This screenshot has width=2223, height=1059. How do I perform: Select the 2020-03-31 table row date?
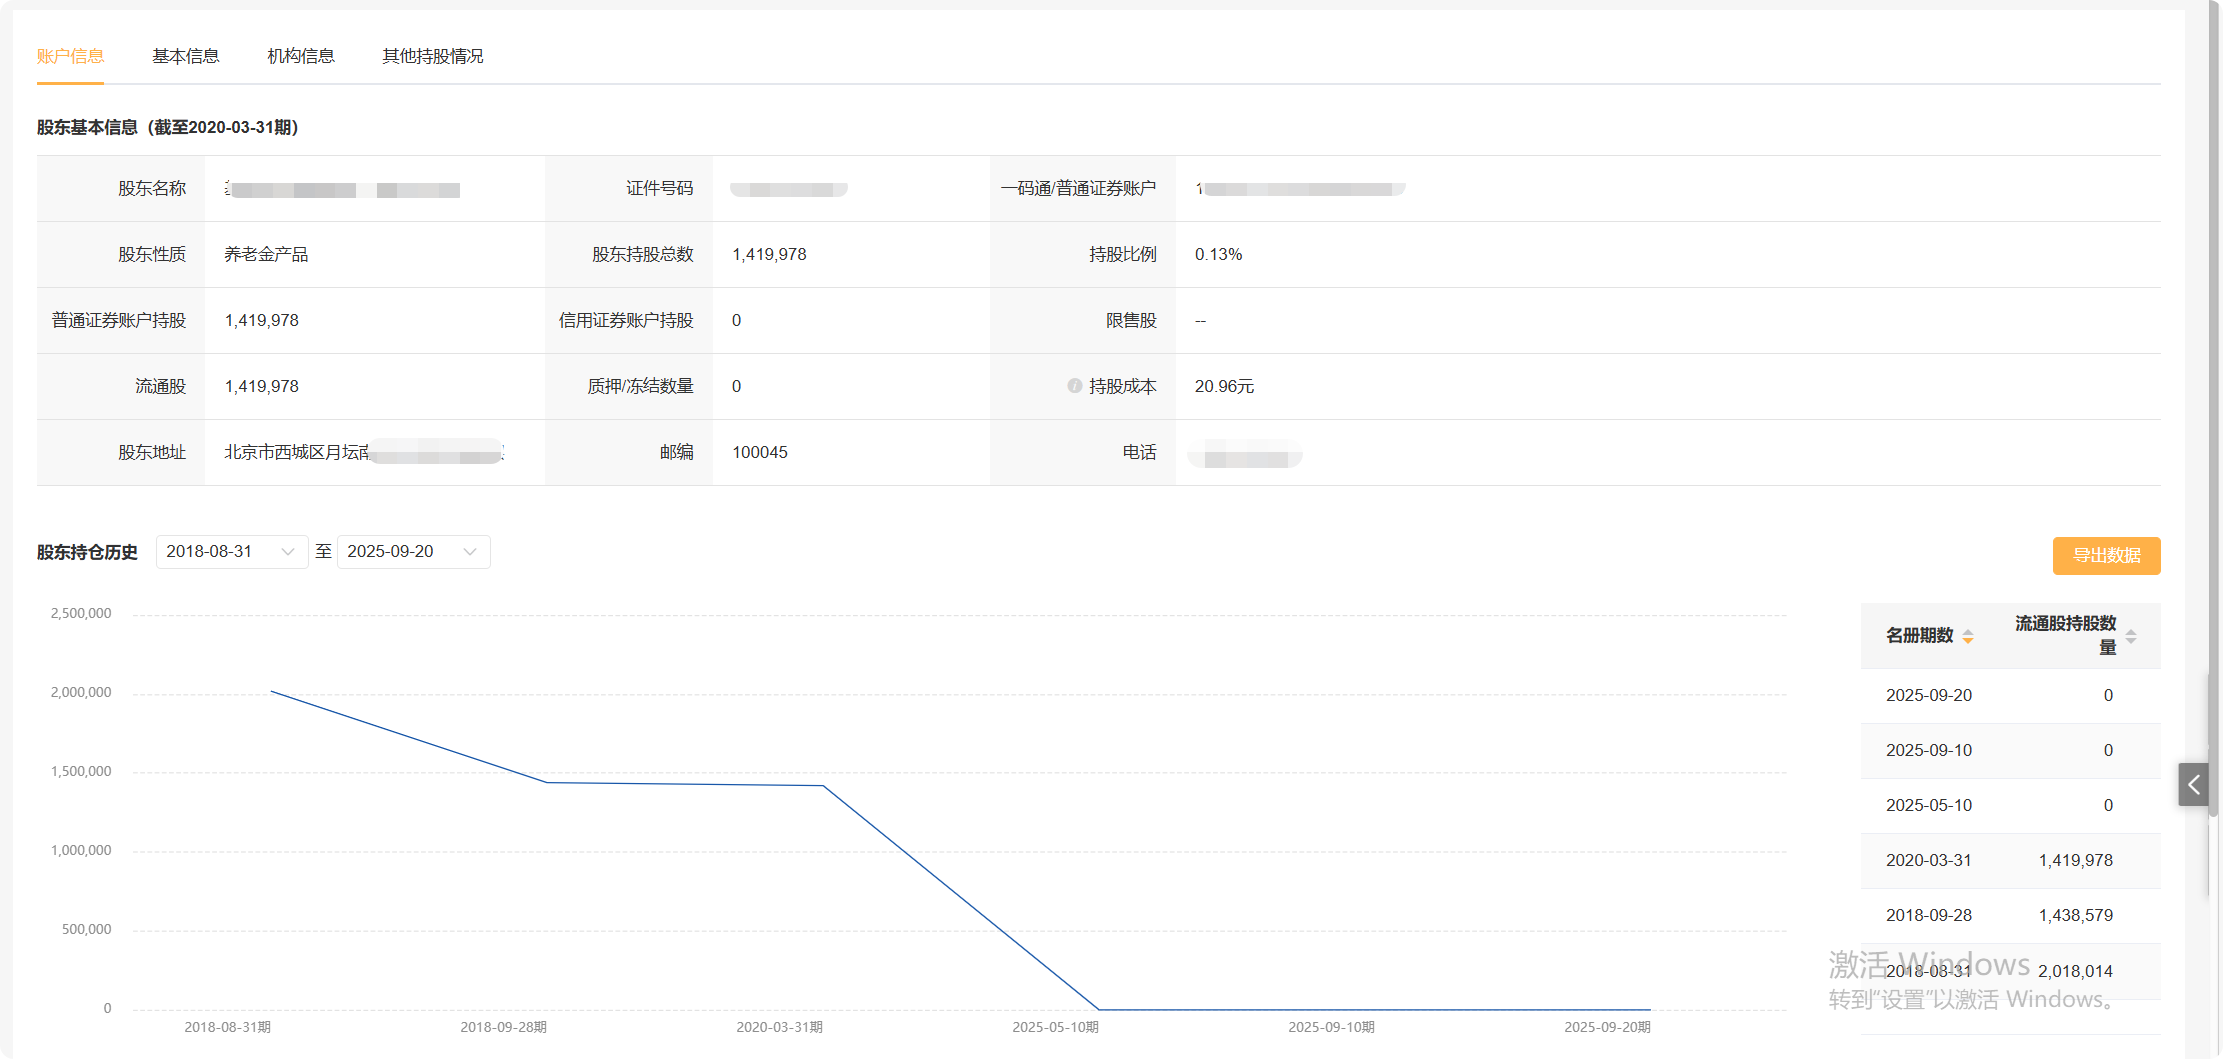(x=1929, y=861)
